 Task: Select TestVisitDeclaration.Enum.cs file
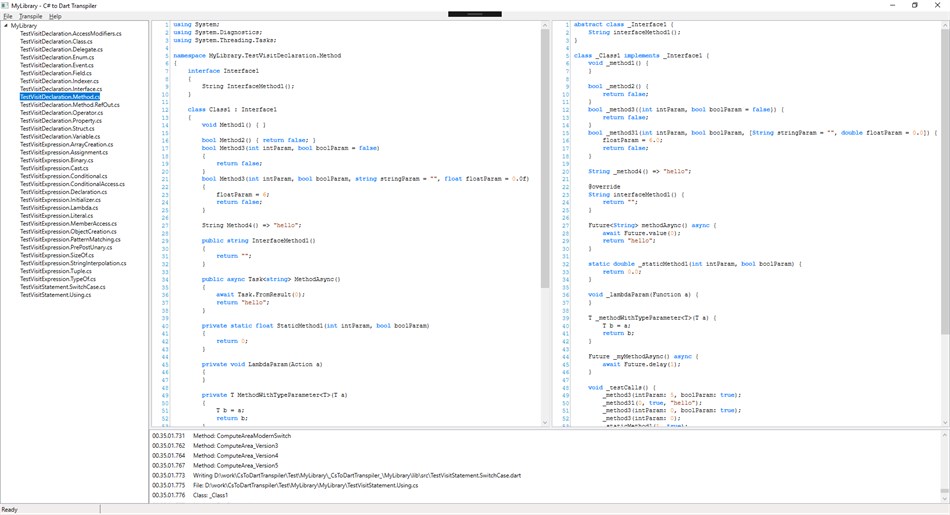pyautogui.click(x=57, y=58)
